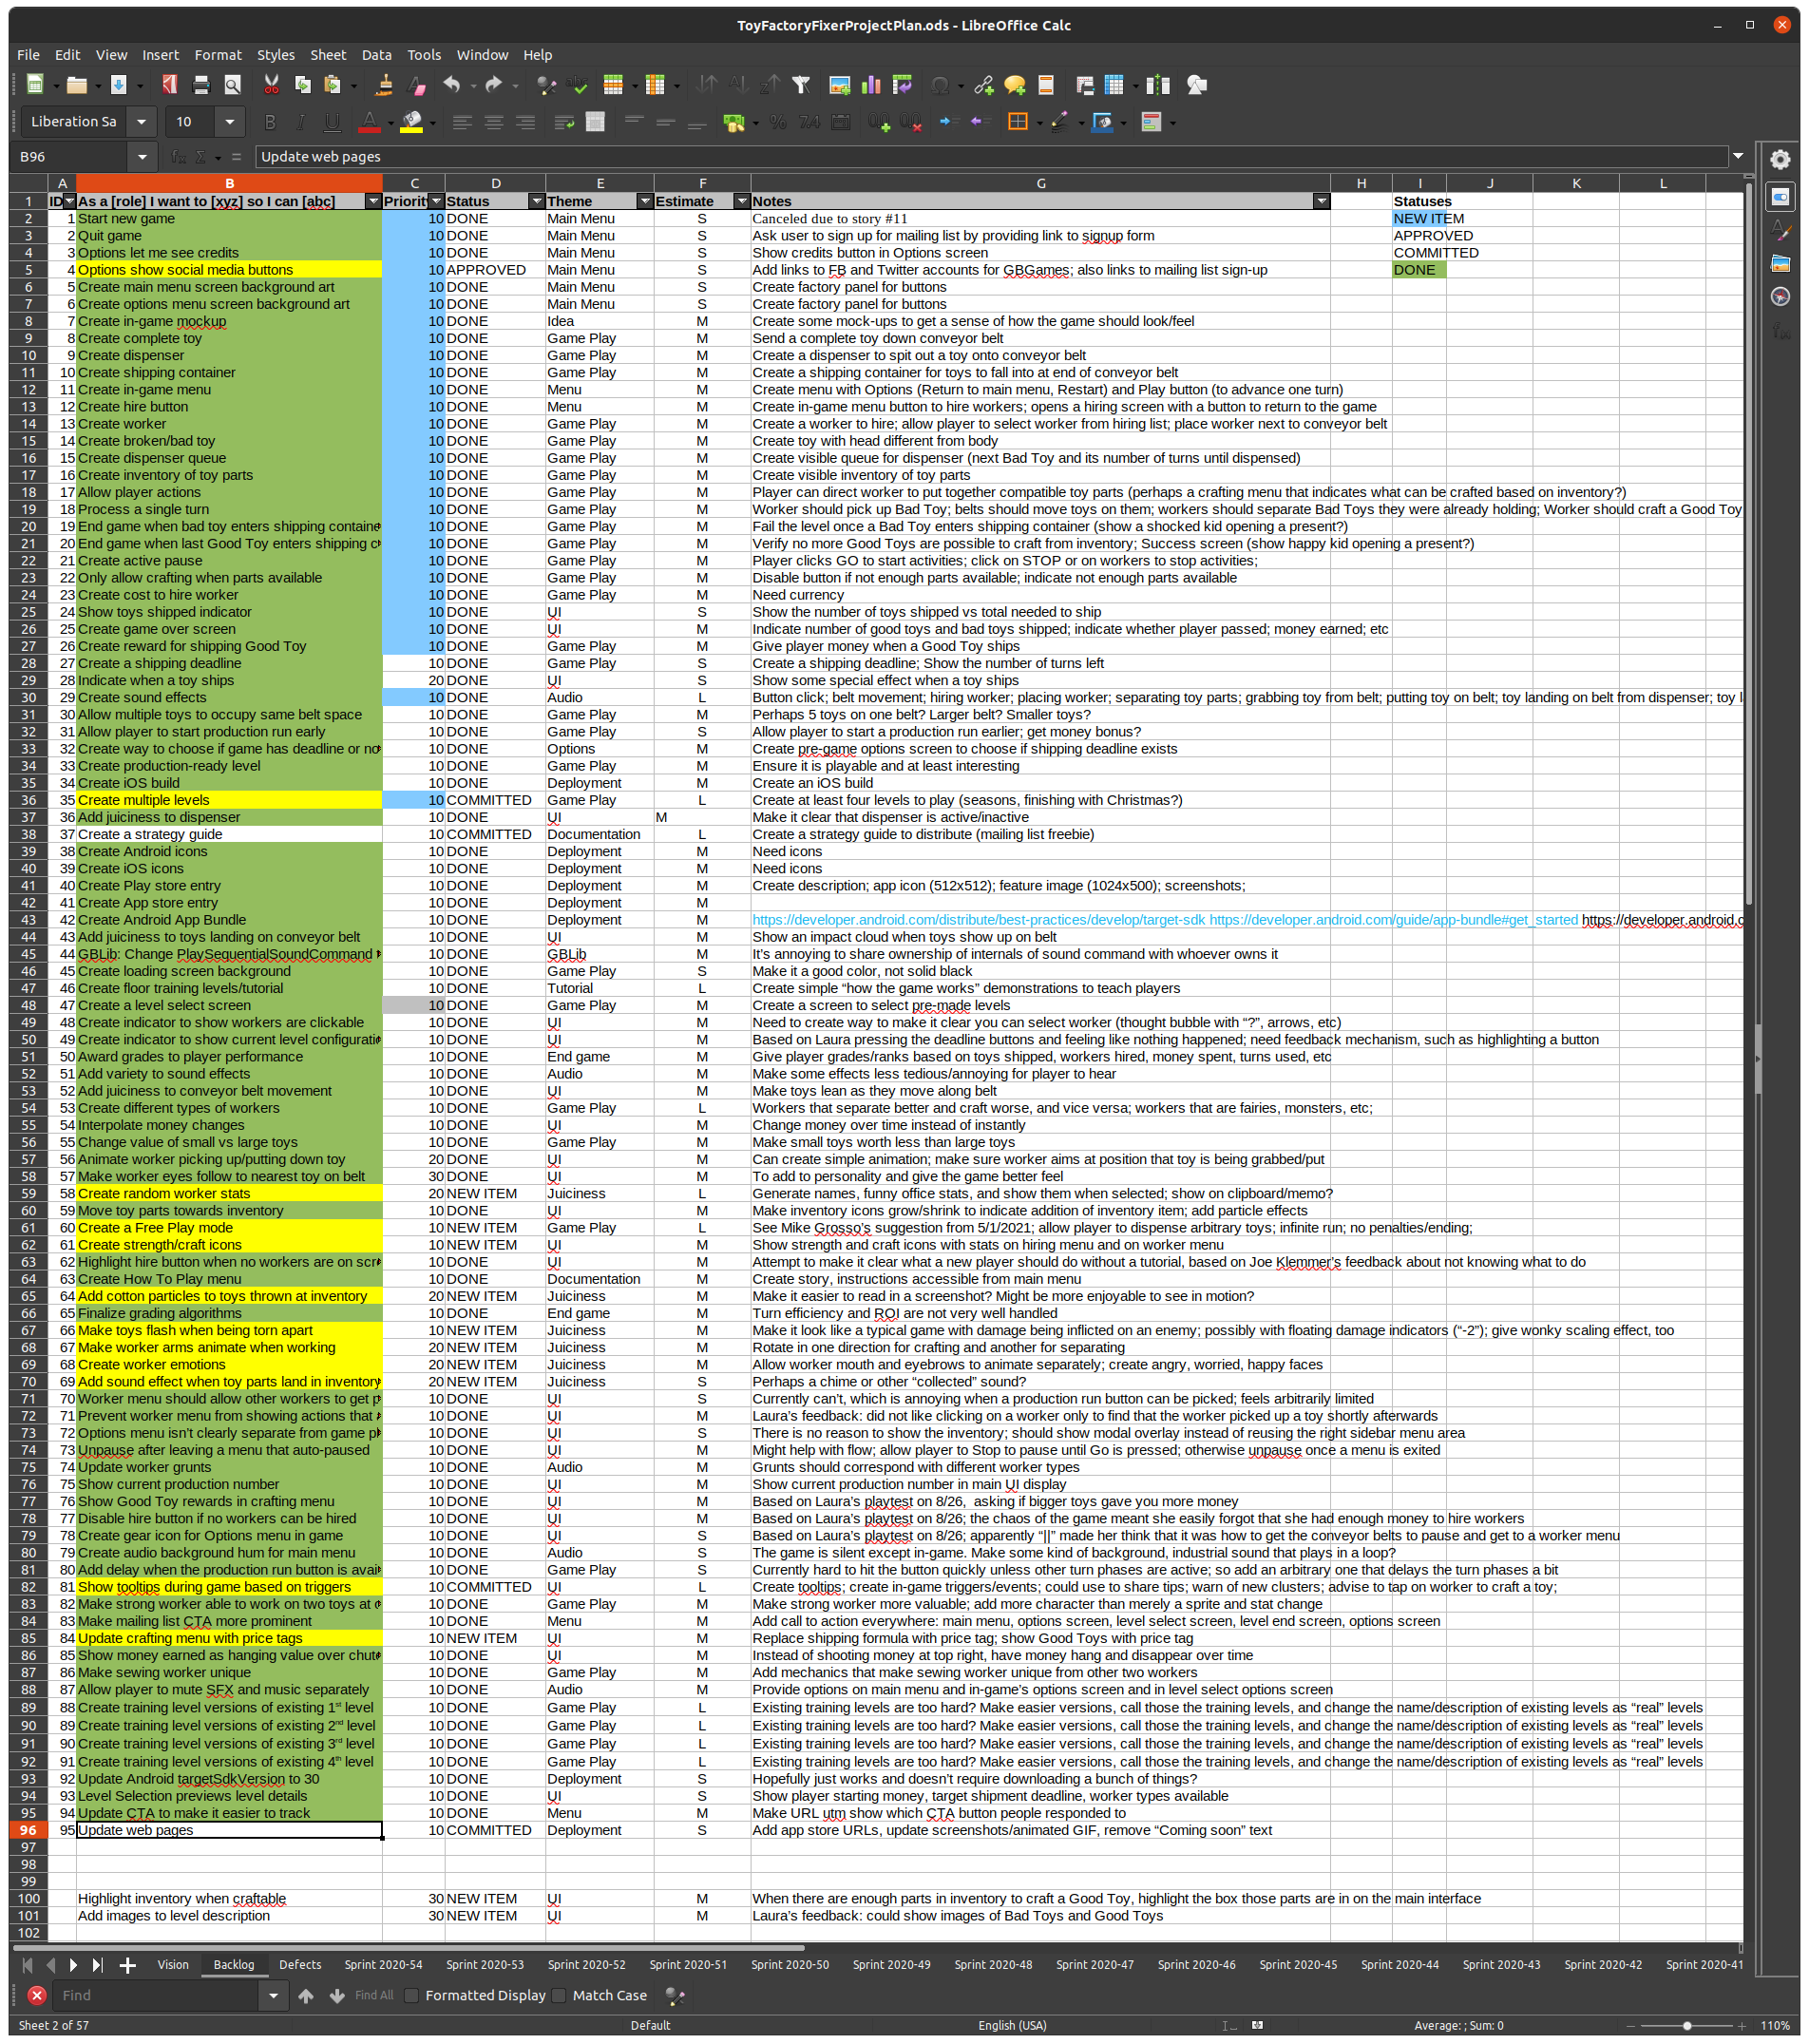Click Find Next down arrow
The width and height of the screenshot is (1809, 2044).
click(x=337, y=1995)
